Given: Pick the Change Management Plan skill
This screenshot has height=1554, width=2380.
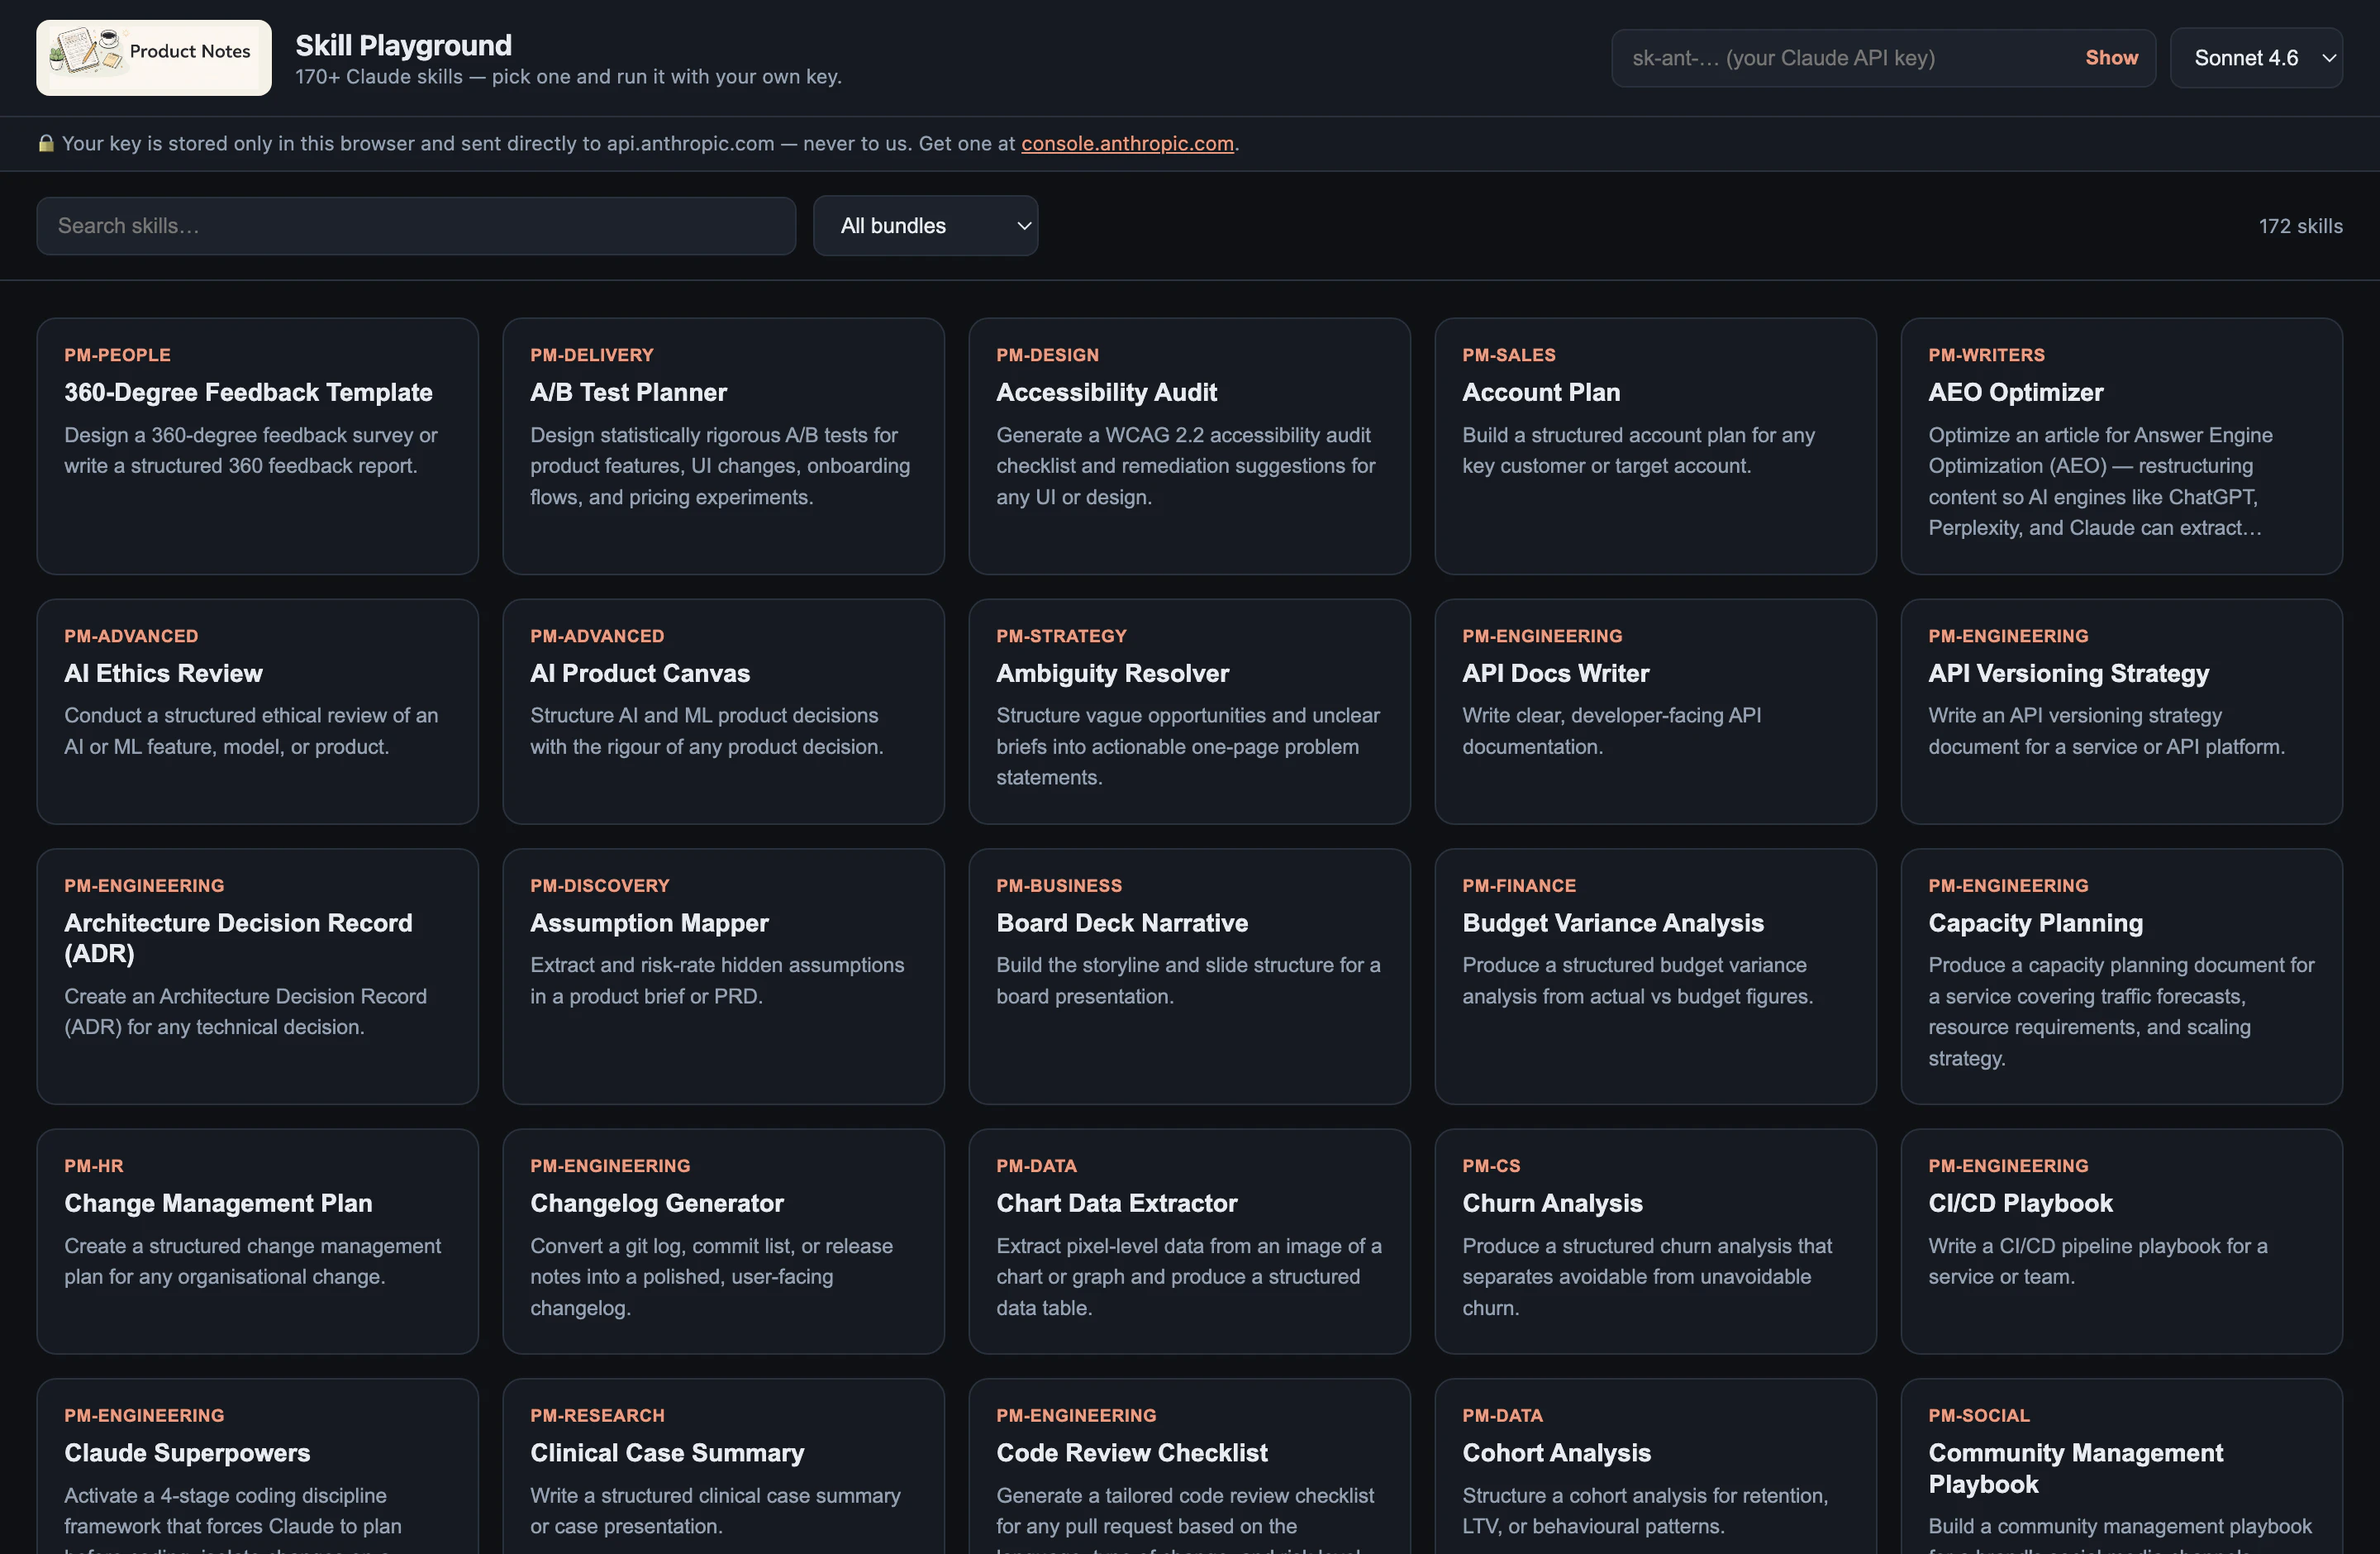Looking at the screenshot, I should point(258,1242).
